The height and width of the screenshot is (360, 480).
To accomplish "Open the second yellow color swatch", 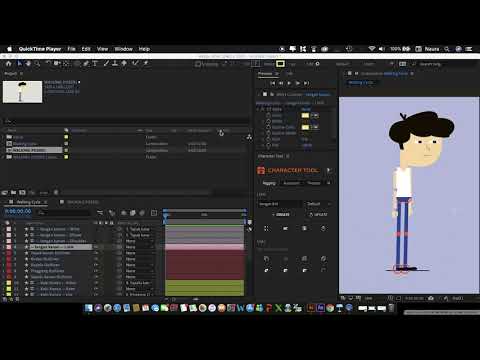I will (305, 127).
